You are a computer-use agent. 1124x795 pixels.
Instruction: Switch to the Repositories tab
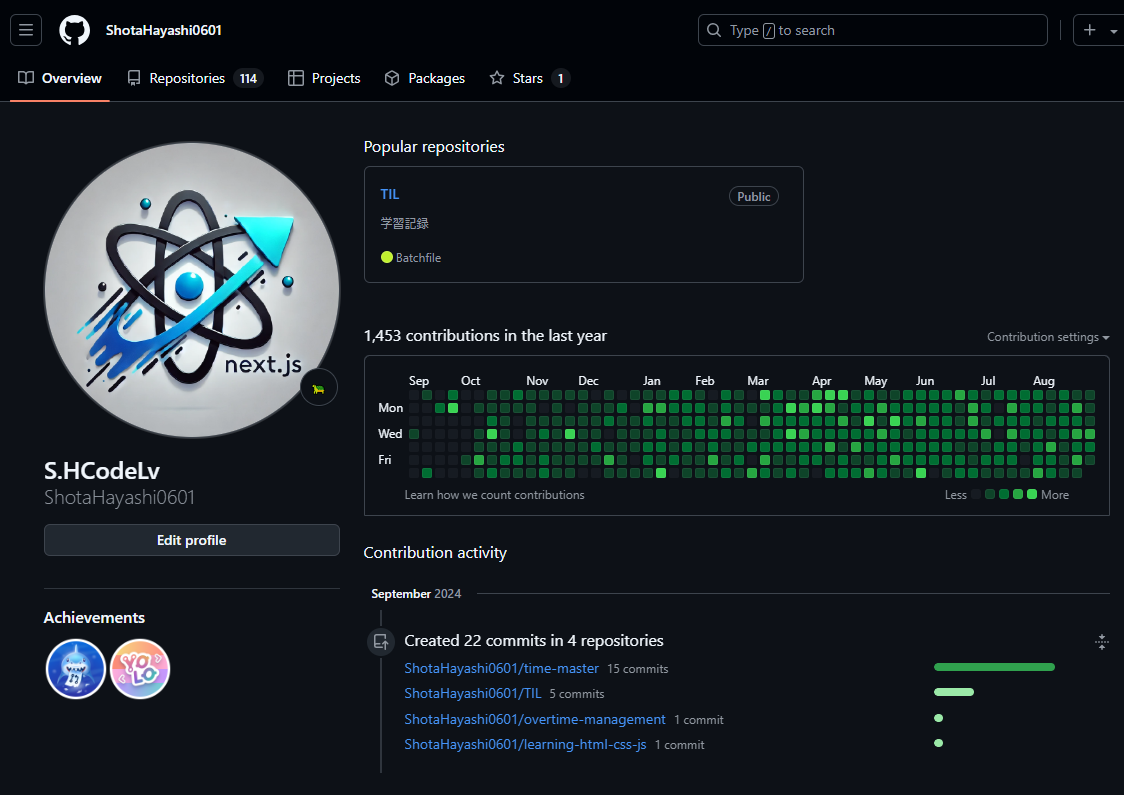[x=195, y=78]
